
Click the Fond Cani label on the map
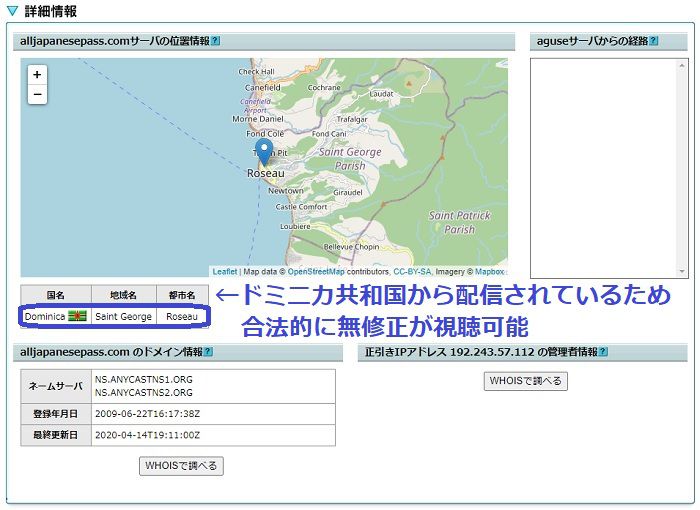coord(329,134)
